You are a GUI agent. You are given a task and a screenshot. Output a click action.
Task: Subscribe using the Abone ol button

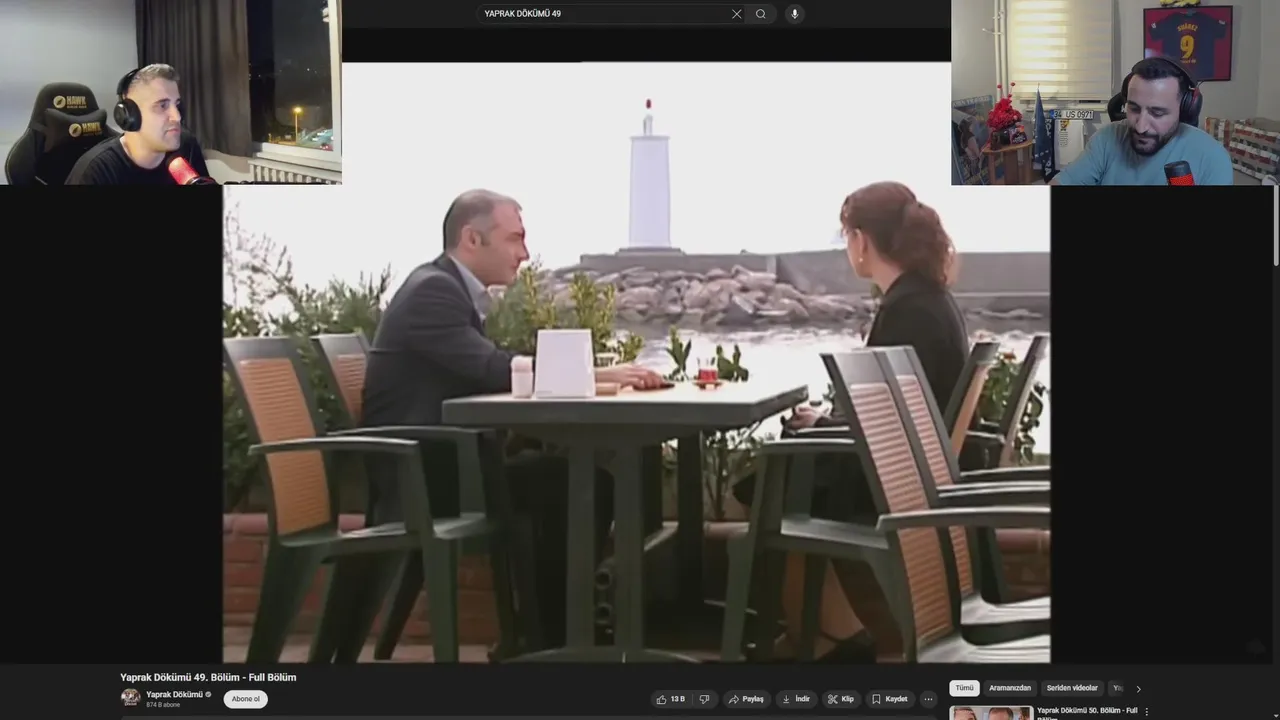pyautogui.click(x=246, y=699)
